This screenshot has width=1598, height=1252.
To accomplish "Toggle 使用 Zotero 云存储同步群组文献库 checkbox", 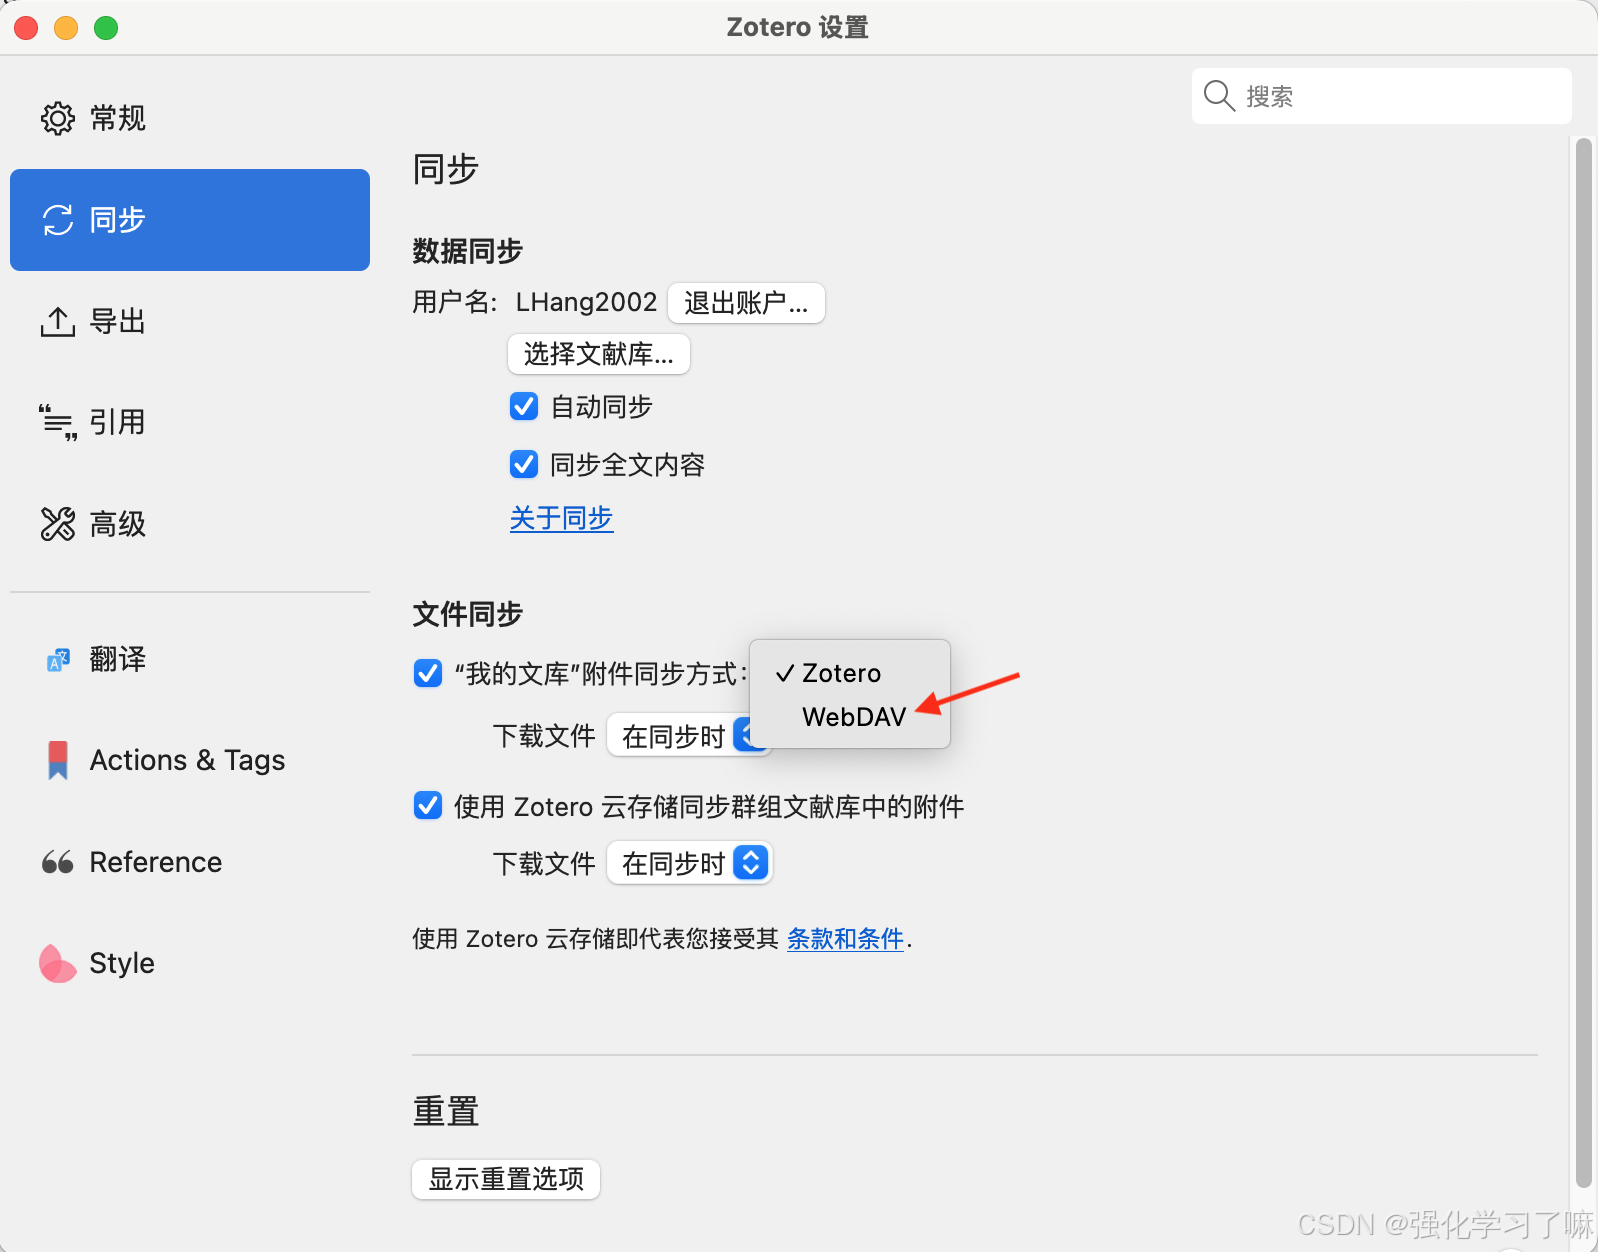I will tap(428, 805).
